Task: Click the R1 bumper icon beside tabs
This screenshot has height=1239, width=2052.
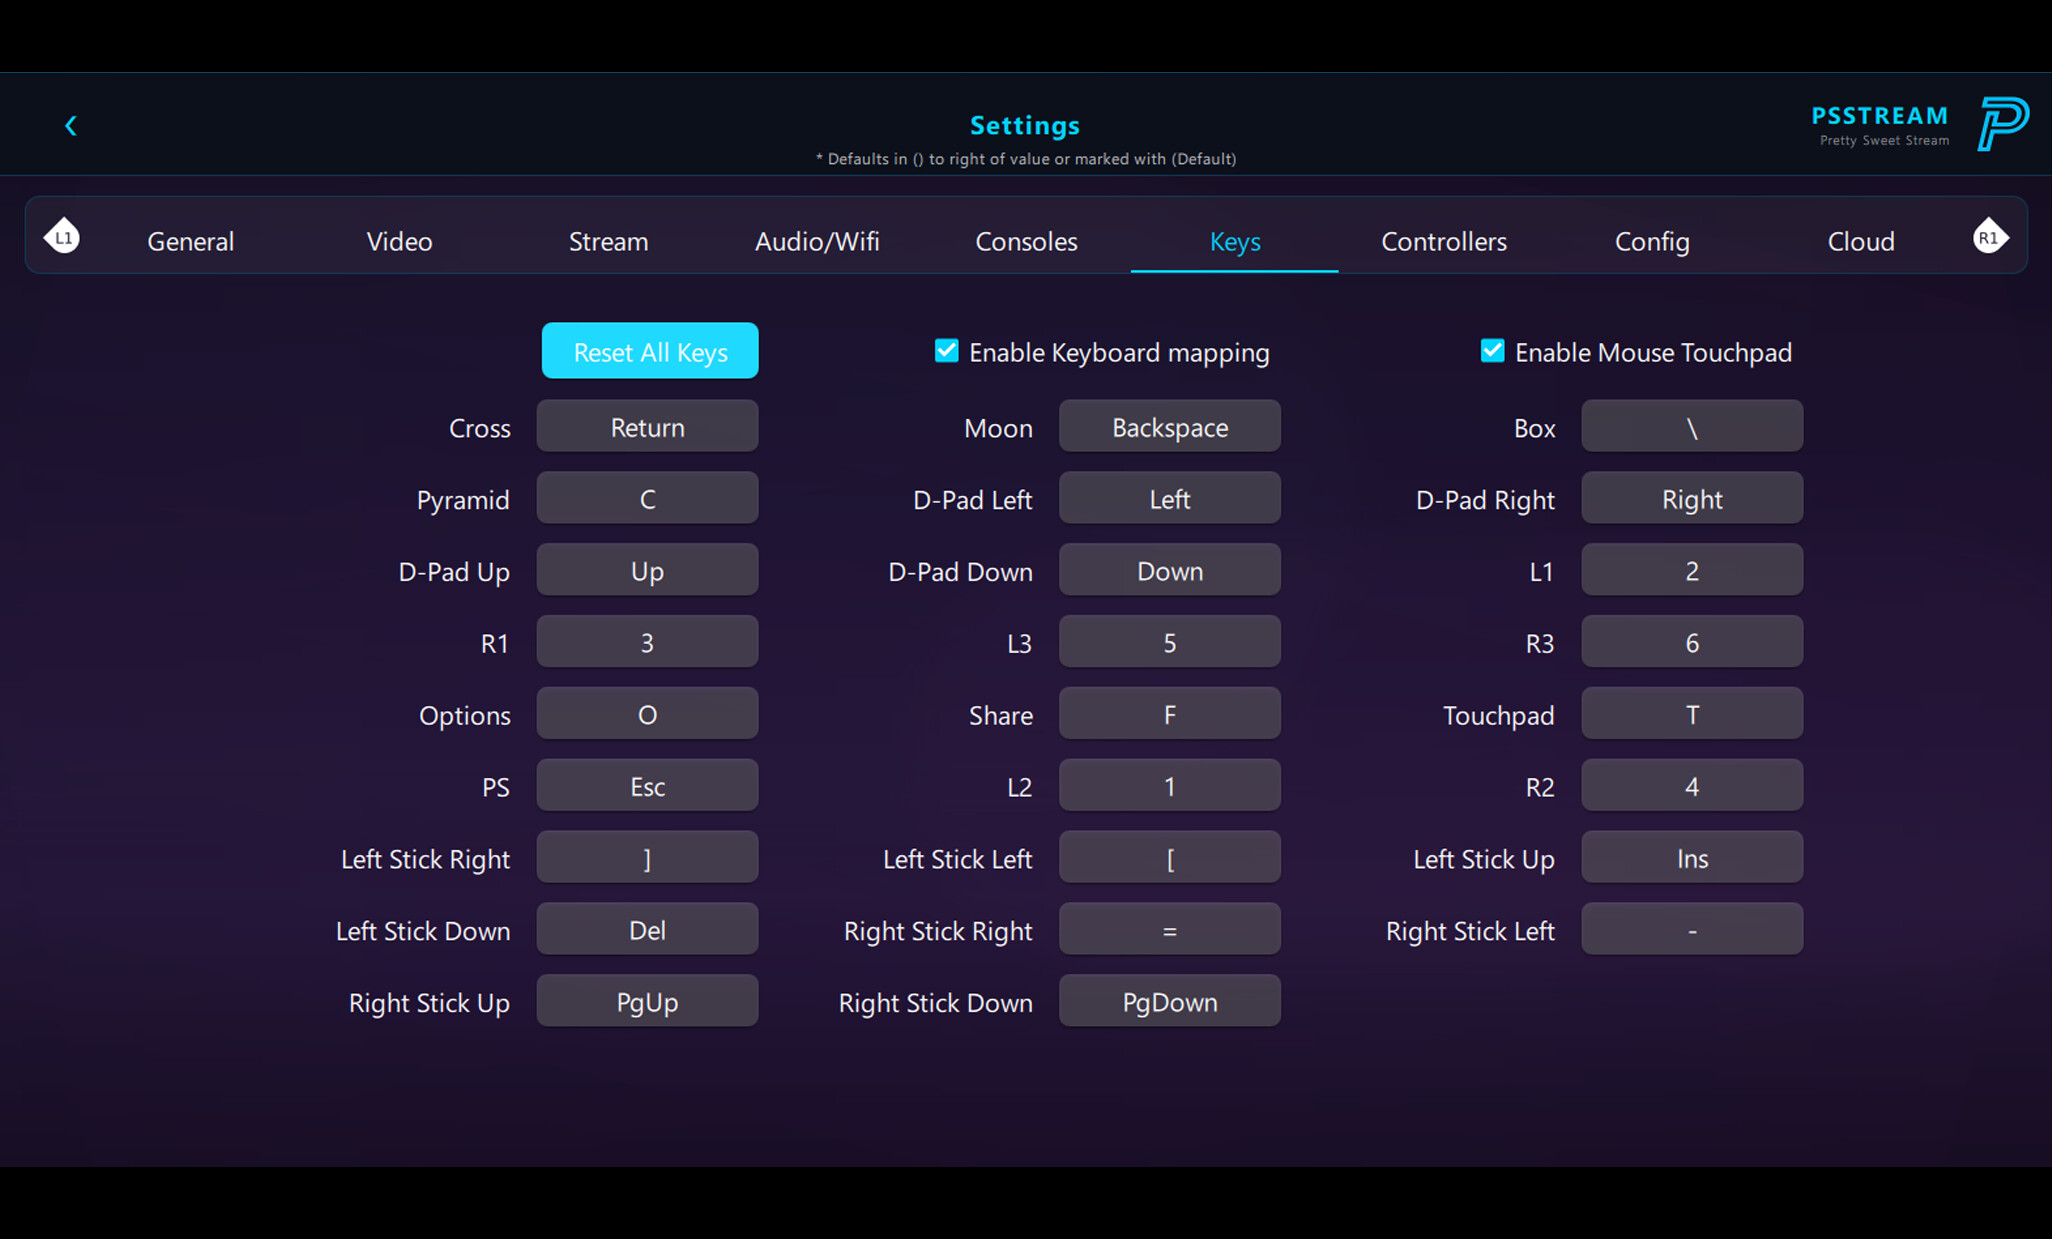Action: pos(1990,235)
